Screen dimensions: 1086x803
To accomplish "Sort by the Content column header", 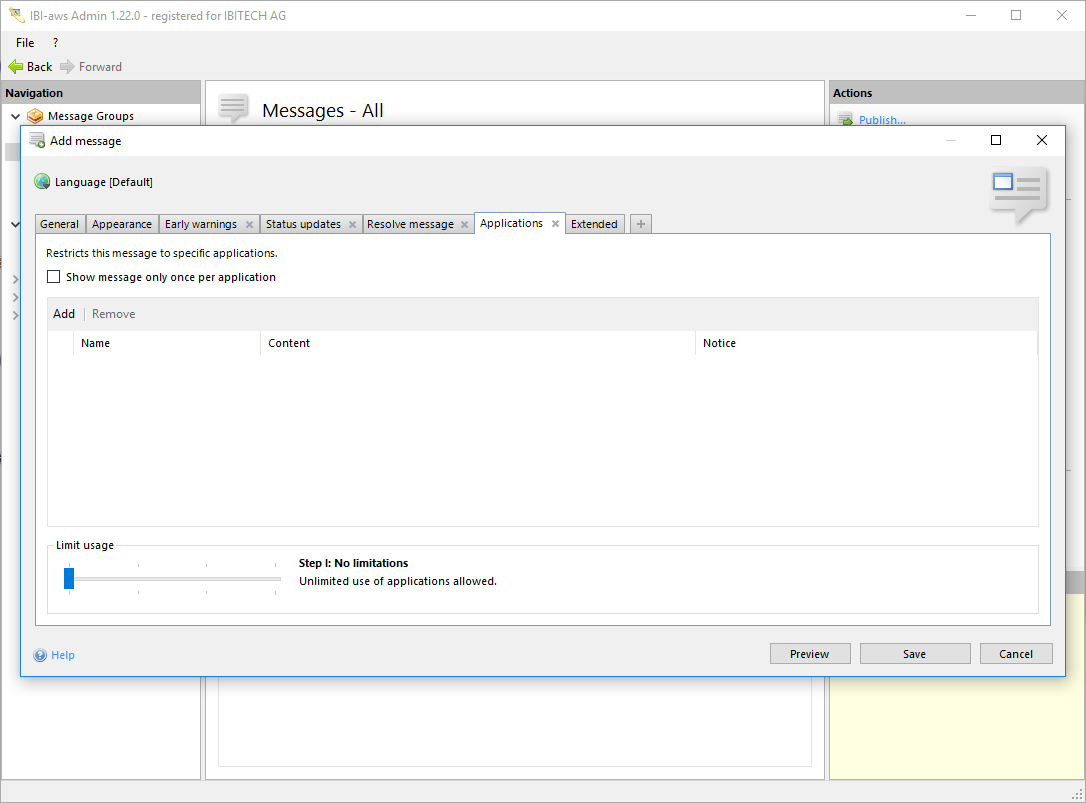I will (x=289, y=343).
